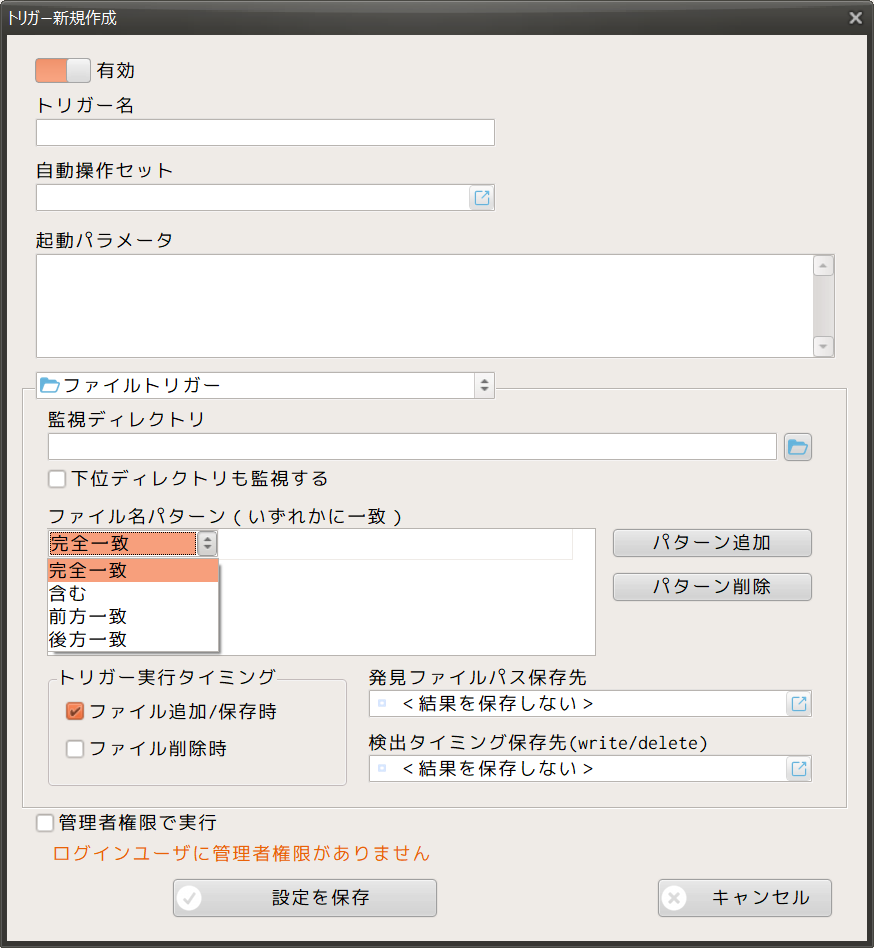Click 発見ファイルパス保存先 select icon
The image size is (874, 948).
[799, 704]
